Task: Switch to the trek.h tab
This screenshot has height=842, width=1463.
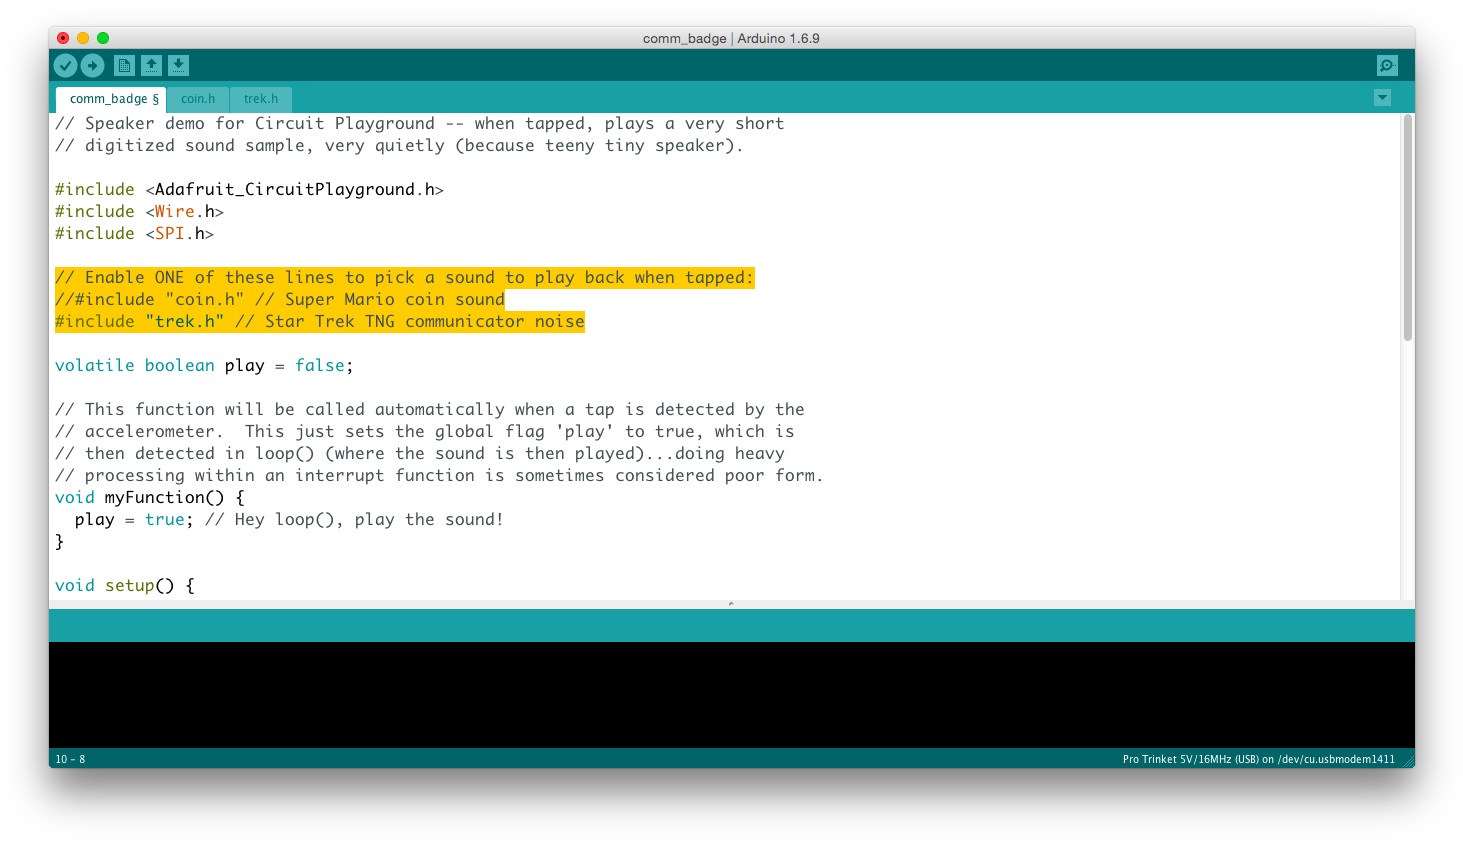Action: click(x=261, y=99)
